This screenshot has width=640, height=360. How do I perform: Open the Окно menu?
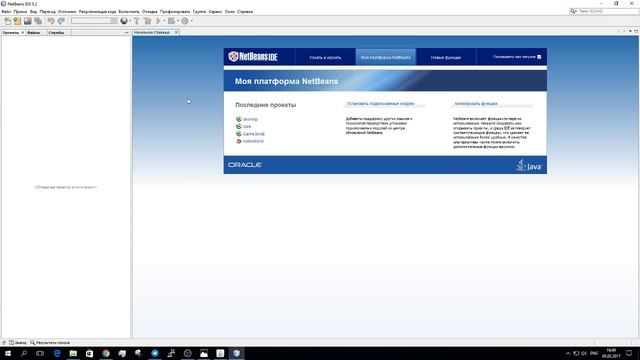[229, 12]
